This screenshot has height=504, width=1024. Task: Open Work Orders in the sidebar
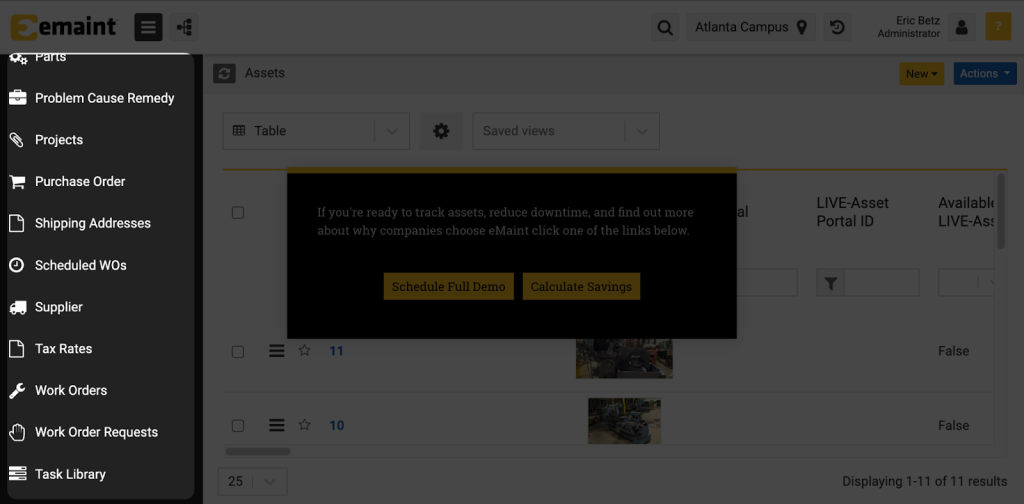[71, 390]
